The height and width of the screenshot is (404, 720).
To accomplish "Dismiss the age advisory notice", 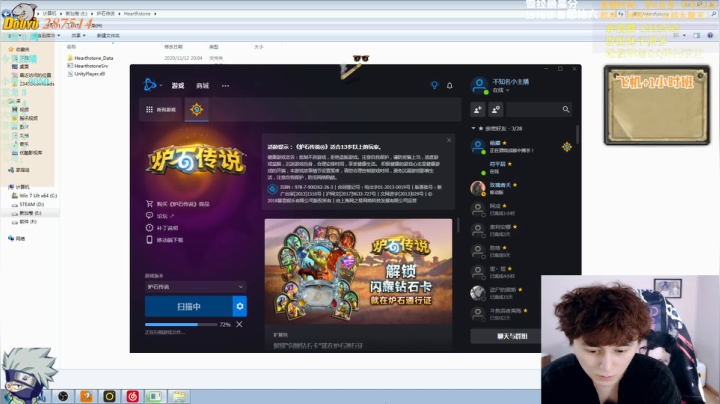I will click(x=449, y=140).
